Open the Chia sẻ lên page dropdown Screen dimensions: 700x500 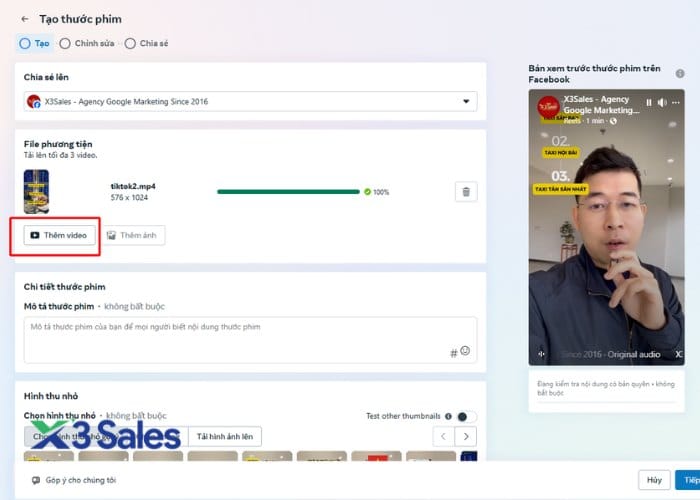(x=250, y=101)
